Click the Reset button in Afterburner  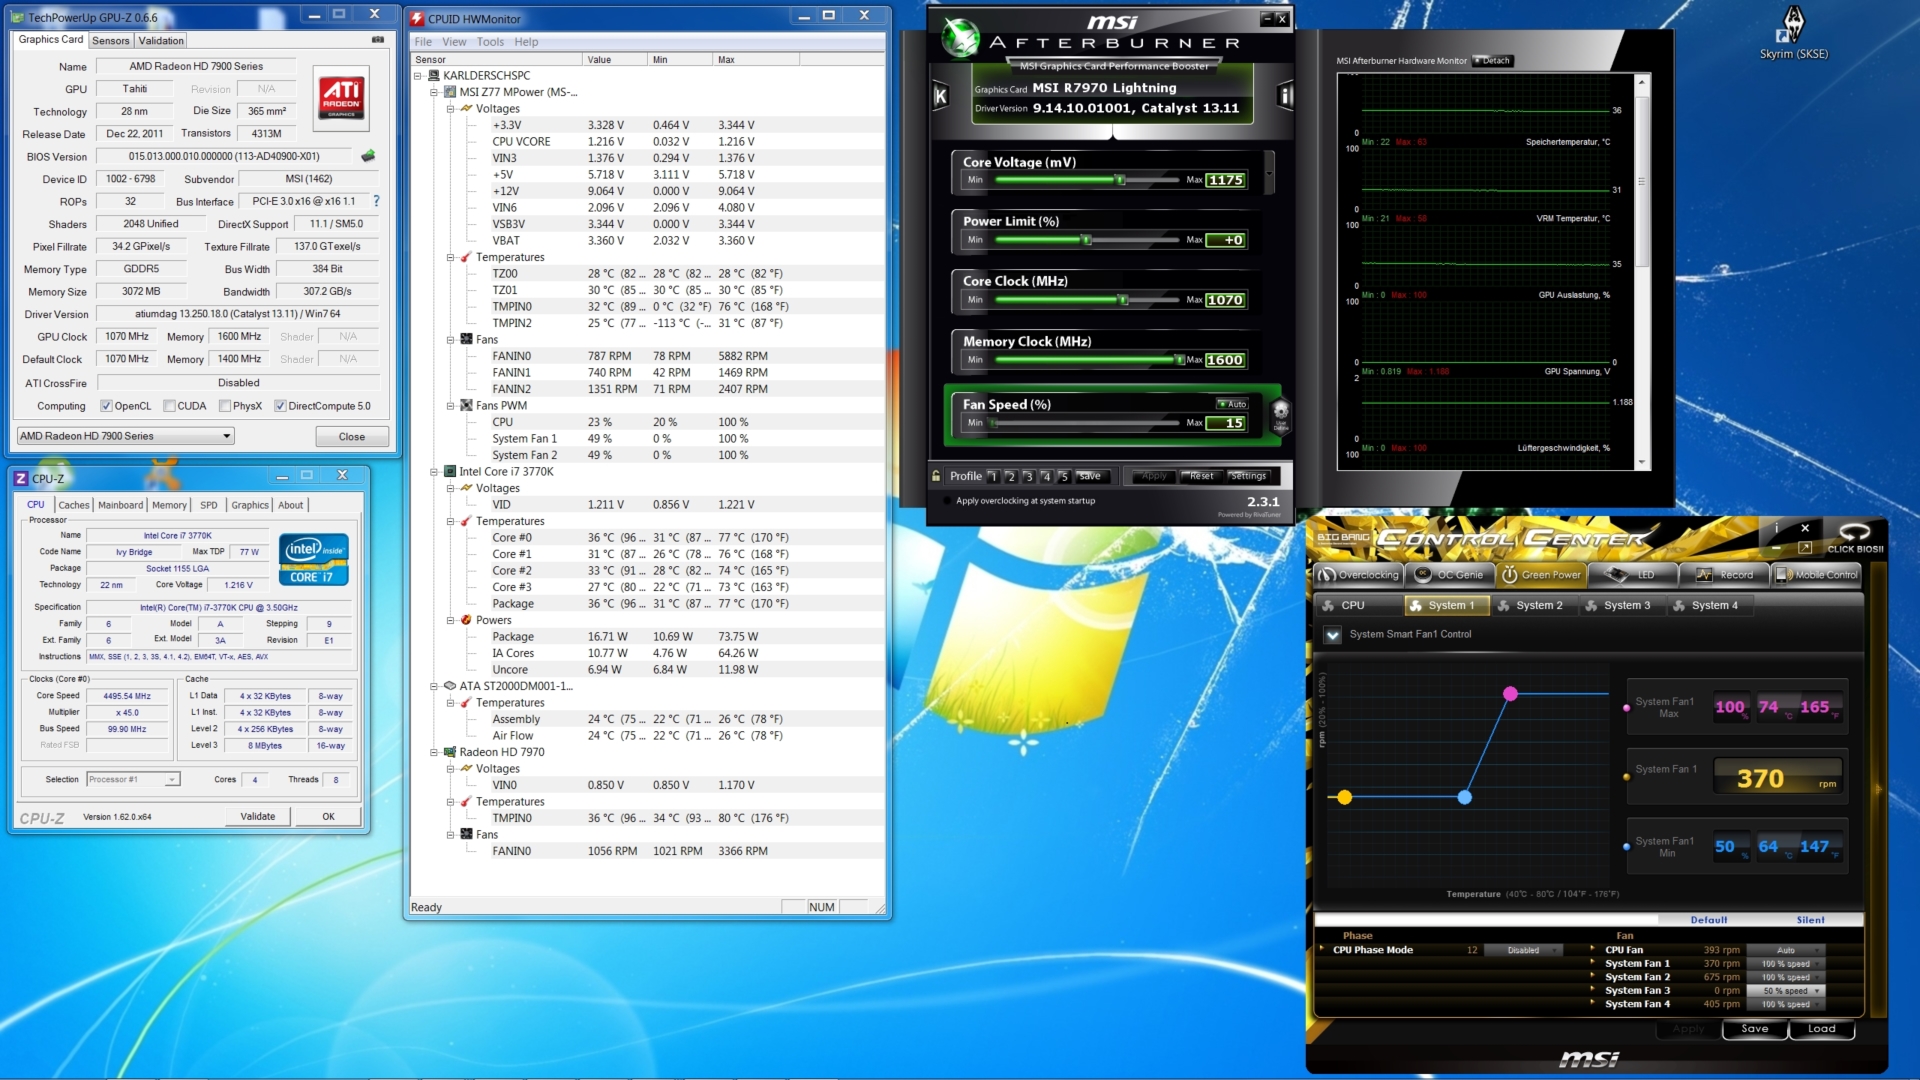(1201, 477)
